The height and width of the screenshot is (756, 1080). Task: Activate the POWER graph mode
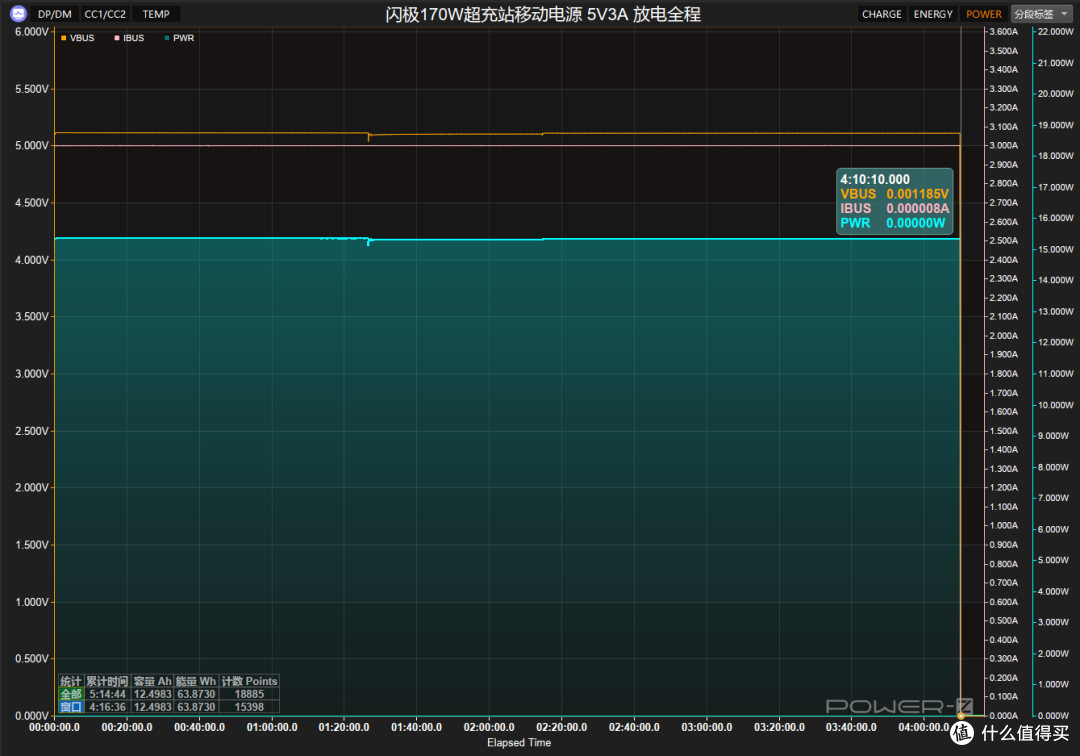pos(984,14)
